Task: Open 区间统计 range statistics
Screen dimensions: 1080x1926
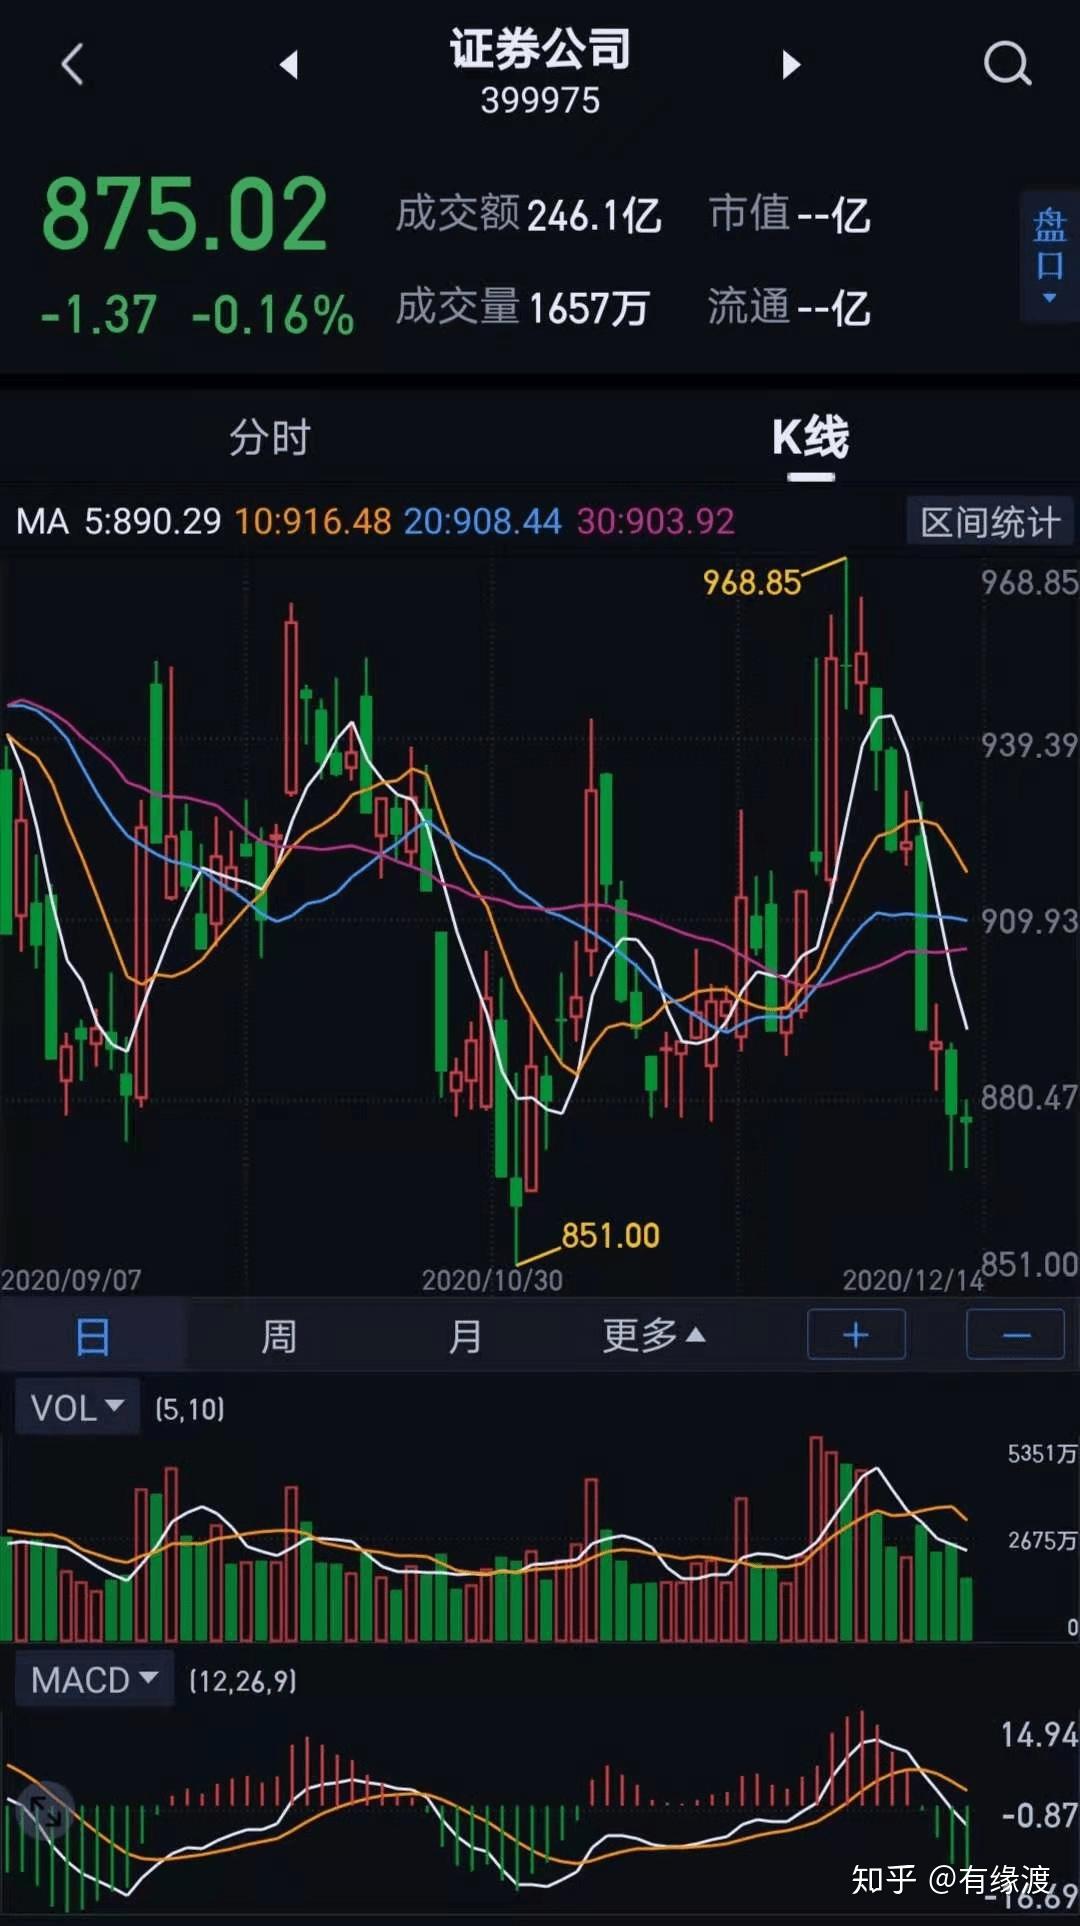Action: [989, 522]
